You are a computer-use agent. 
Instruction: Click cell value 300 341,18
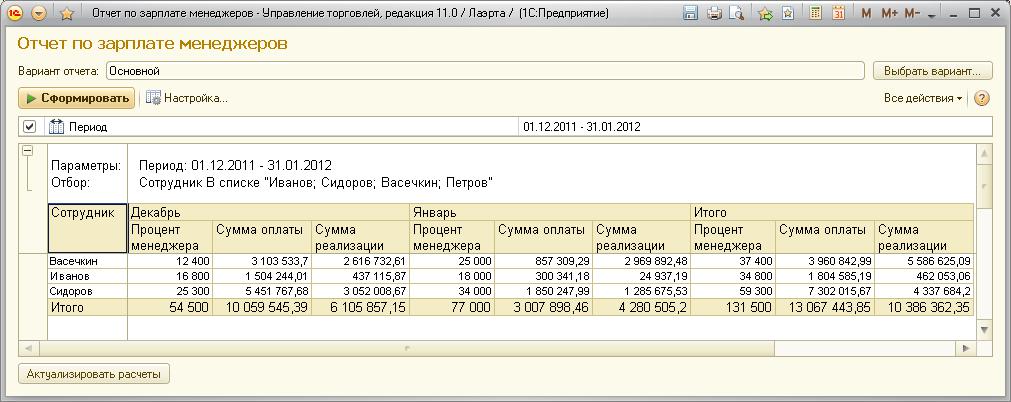point(544,276)
